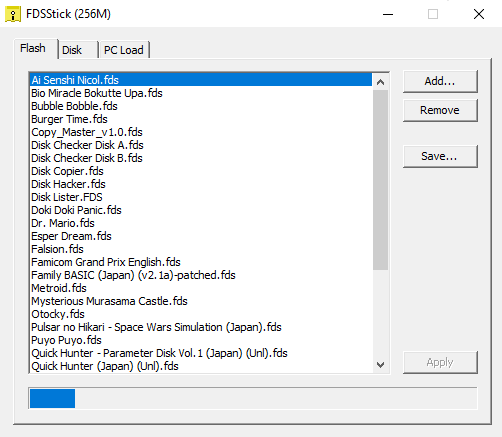Click the file list scrollbar thumb

(380, 180)
